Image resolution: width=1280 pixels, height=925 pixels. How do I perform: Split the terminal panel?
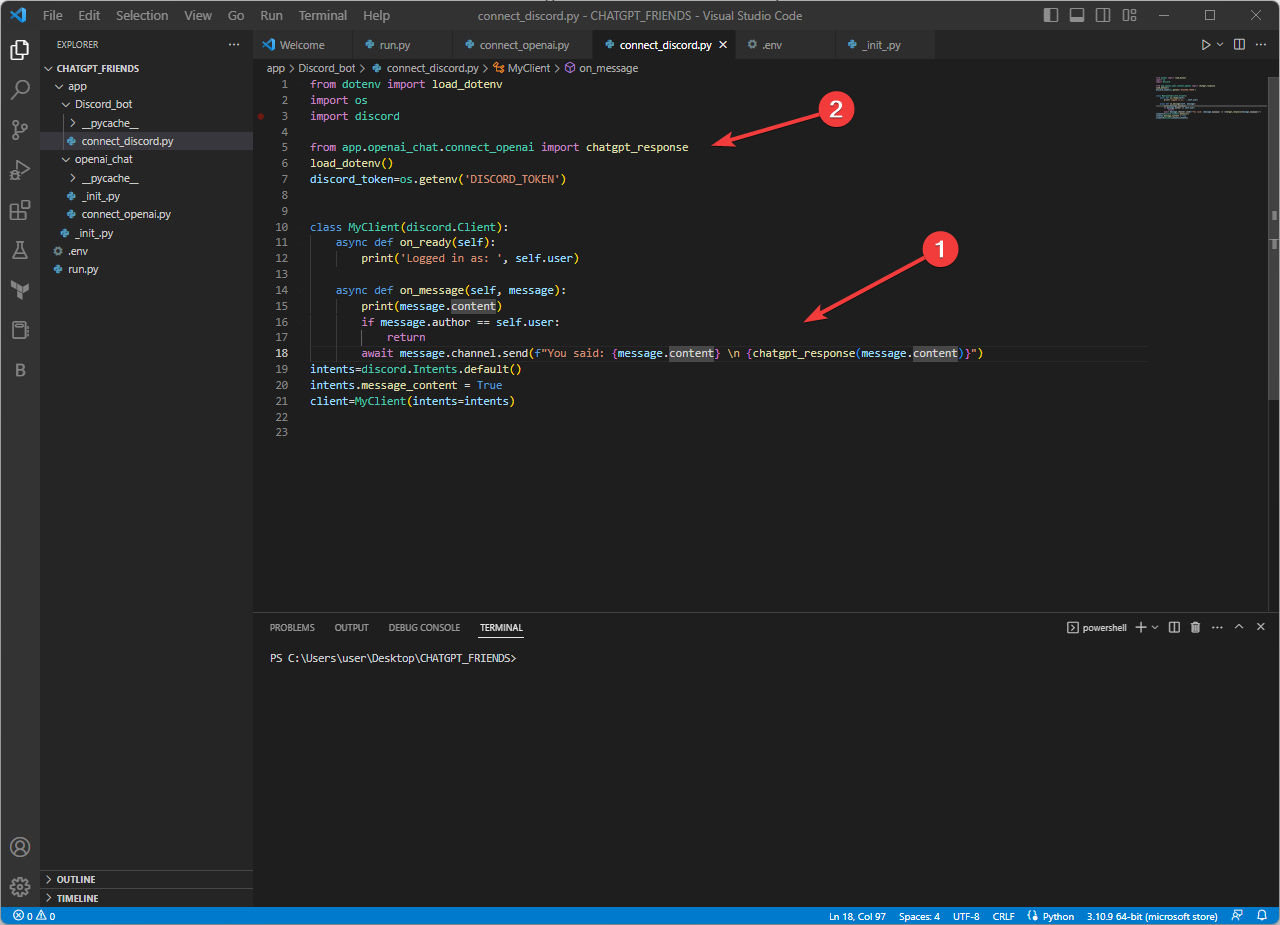1174,627
